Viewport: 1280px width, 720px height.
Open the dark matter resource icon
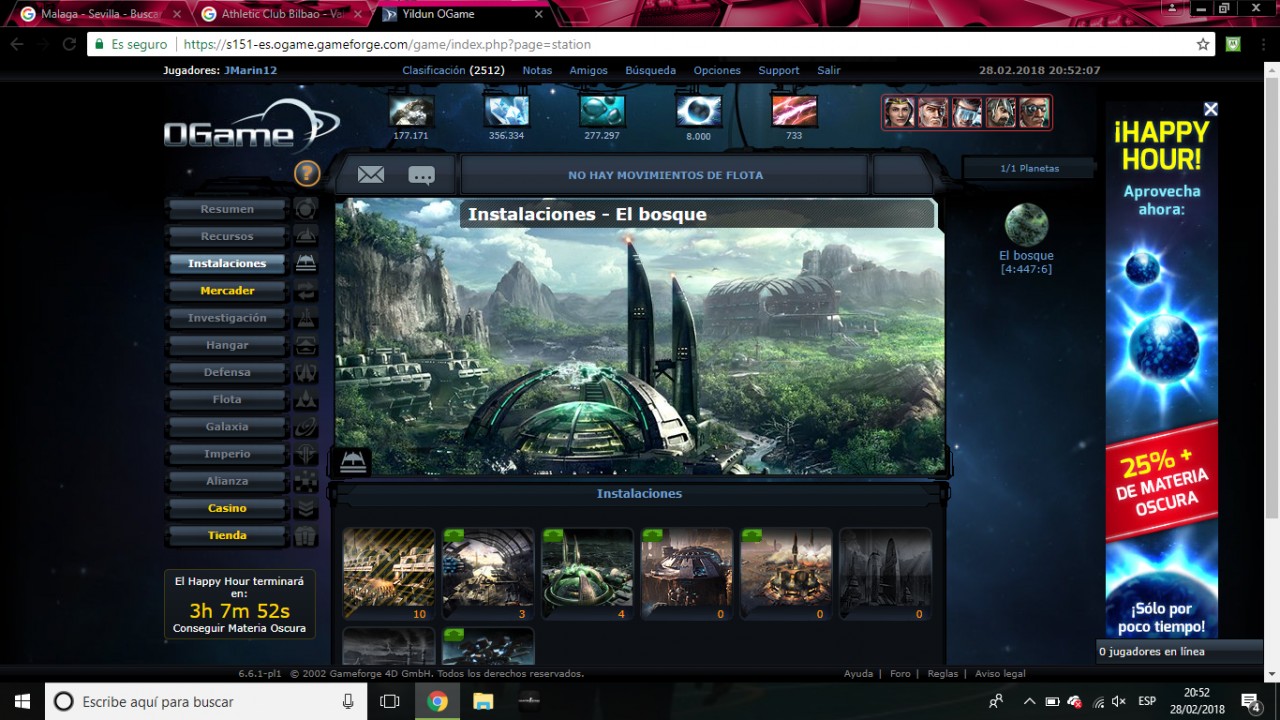[794, 110]
